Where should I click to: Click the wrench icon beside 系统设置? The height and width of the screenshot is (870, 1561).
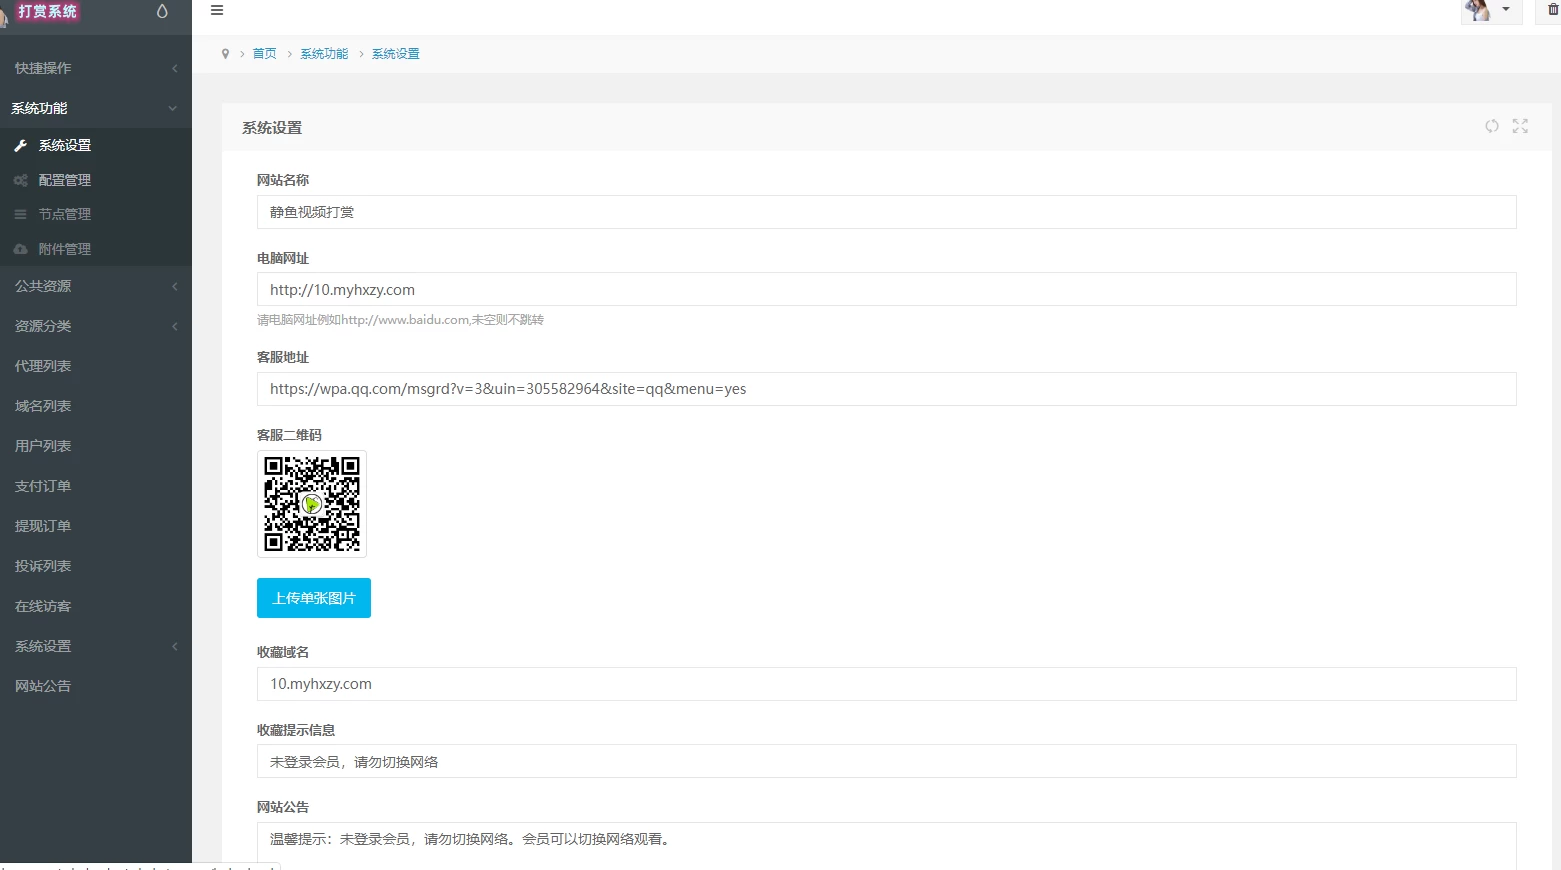[x=20, y=146]
